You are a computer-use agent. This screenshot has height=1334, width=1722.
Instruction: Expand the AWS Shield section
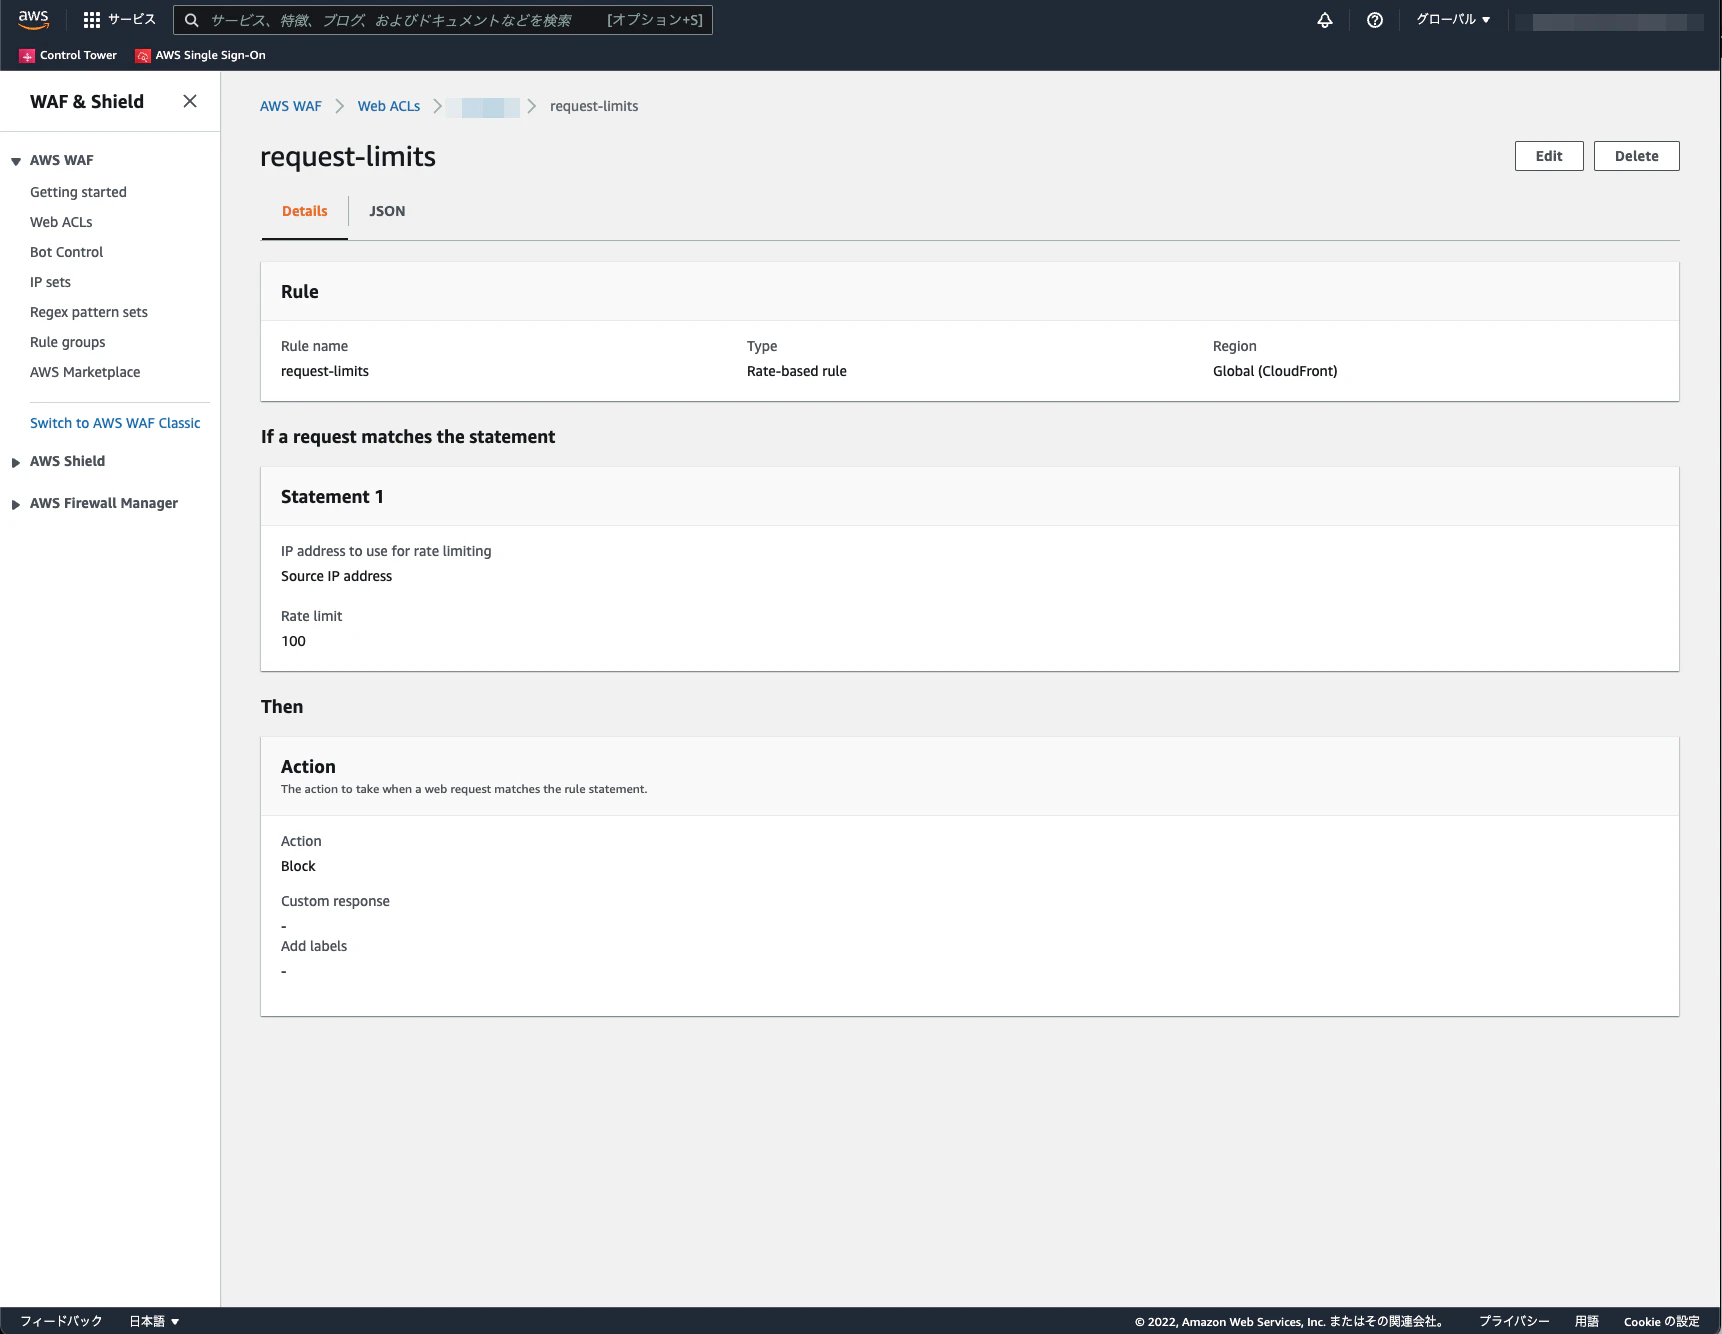pos(16,462)
